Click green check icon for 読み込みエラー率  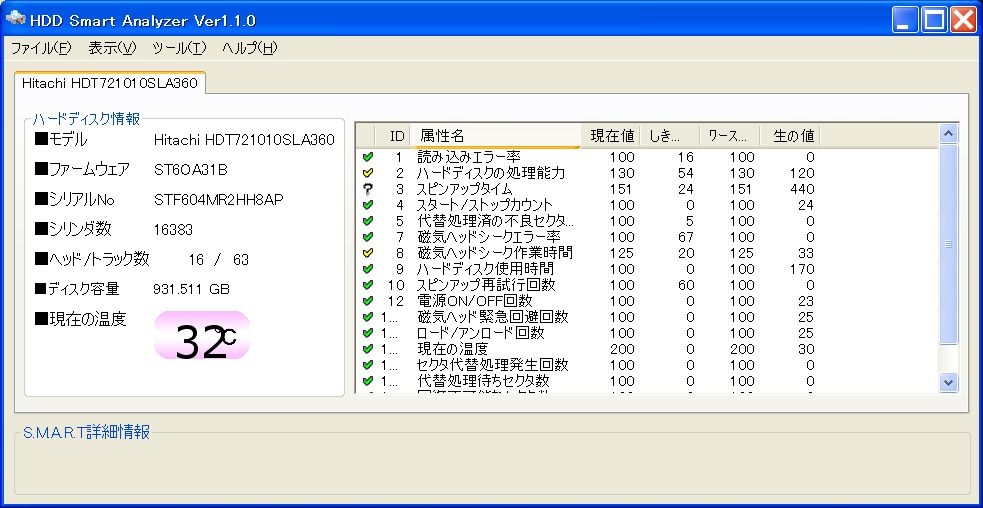coord(368,157)
